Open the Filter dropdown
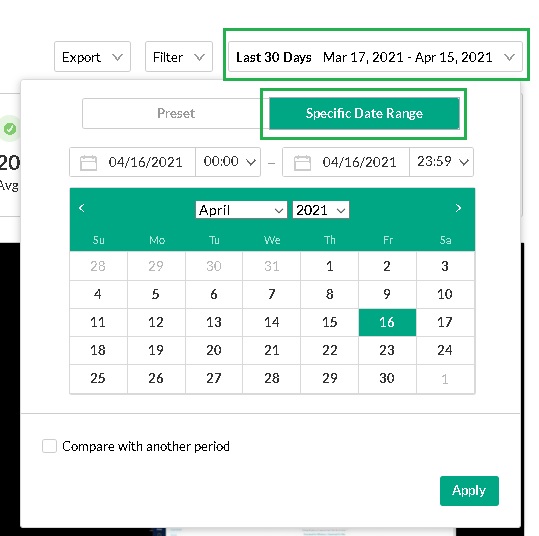 [x=179, y=57]
